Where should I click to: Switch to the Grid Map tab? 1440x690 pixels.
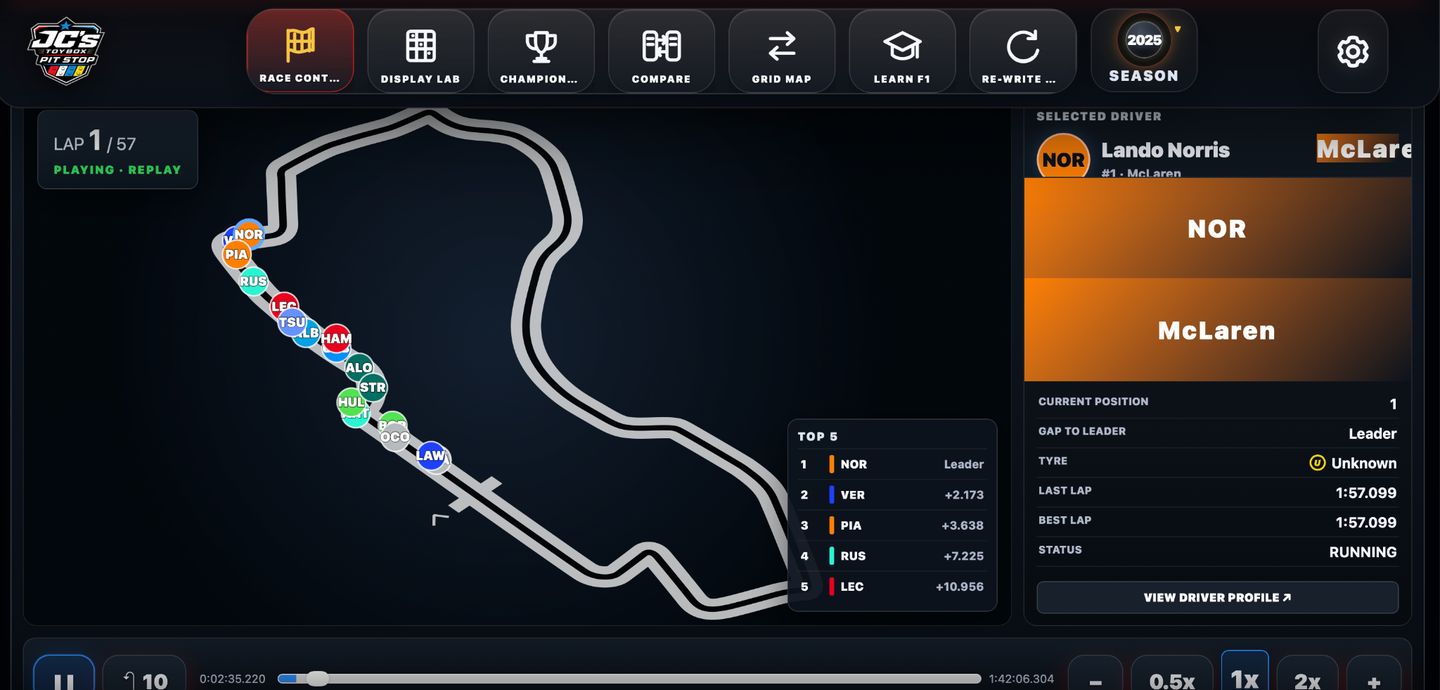(782, 51)
